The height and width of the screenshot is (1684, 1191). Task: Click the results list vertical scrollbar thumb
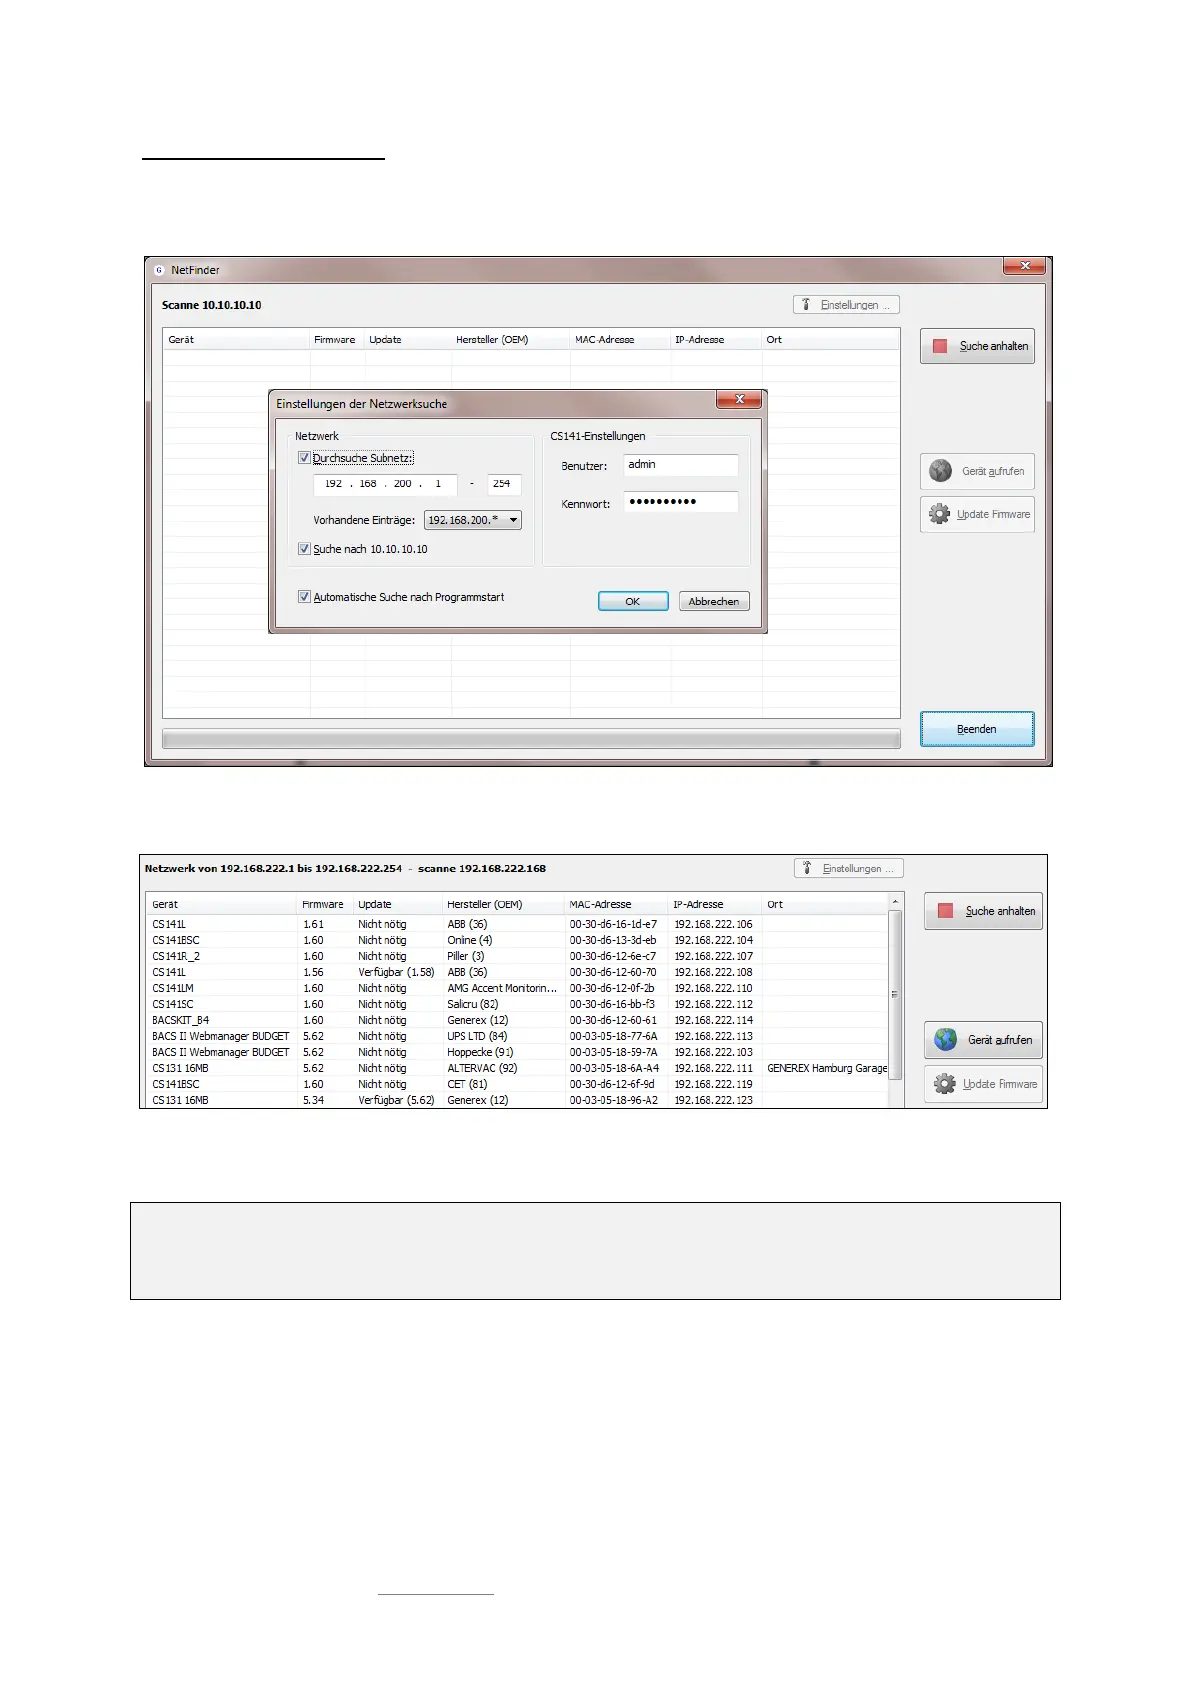point(896,995)
